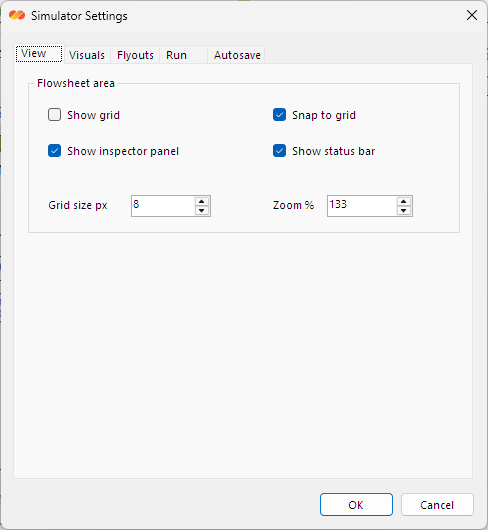Image resolution: width=488 pixels, height=530 pixels.
Task: Decrease Zoom % with down arrow
Action: click(404, 211)
